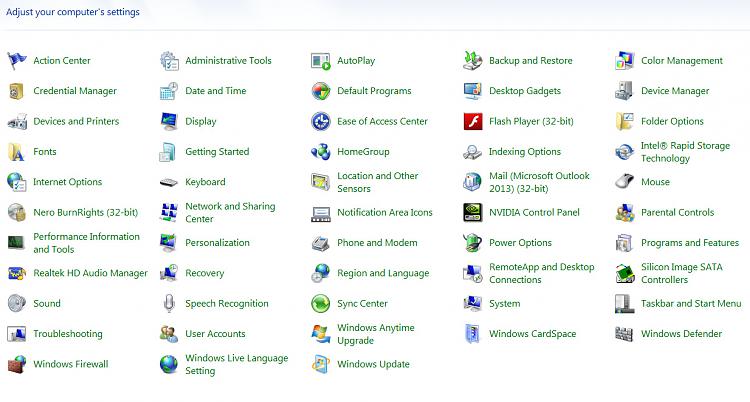Click the Troubleshooting link
The height and width of the screenshot is (402, 750).
(x=67, y=334)
